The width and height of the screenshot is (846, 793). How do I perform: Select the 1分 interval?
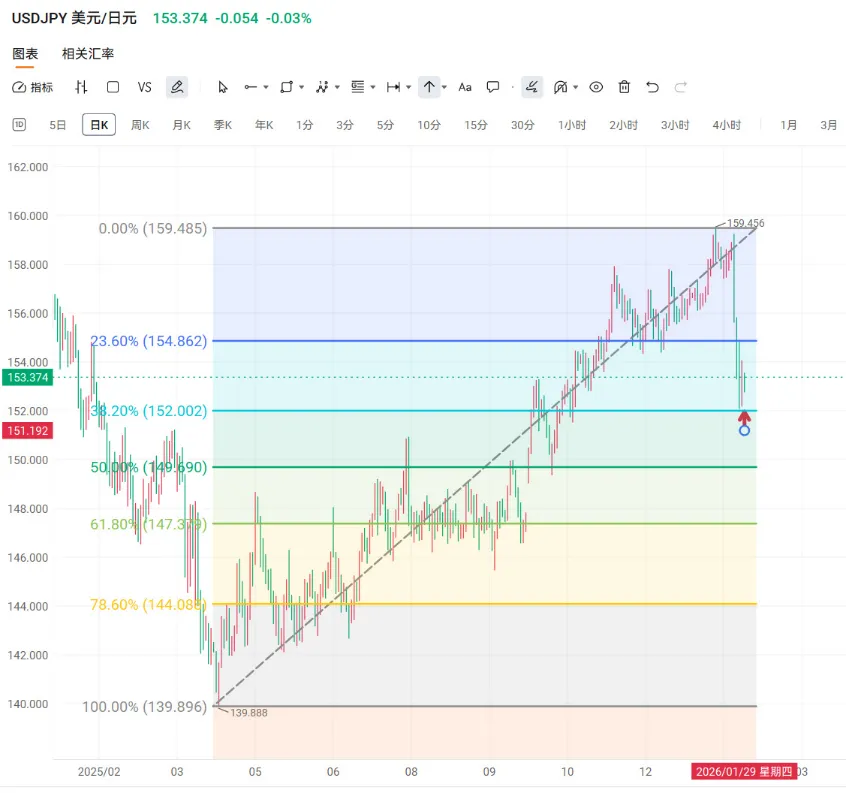click(304, 125)
